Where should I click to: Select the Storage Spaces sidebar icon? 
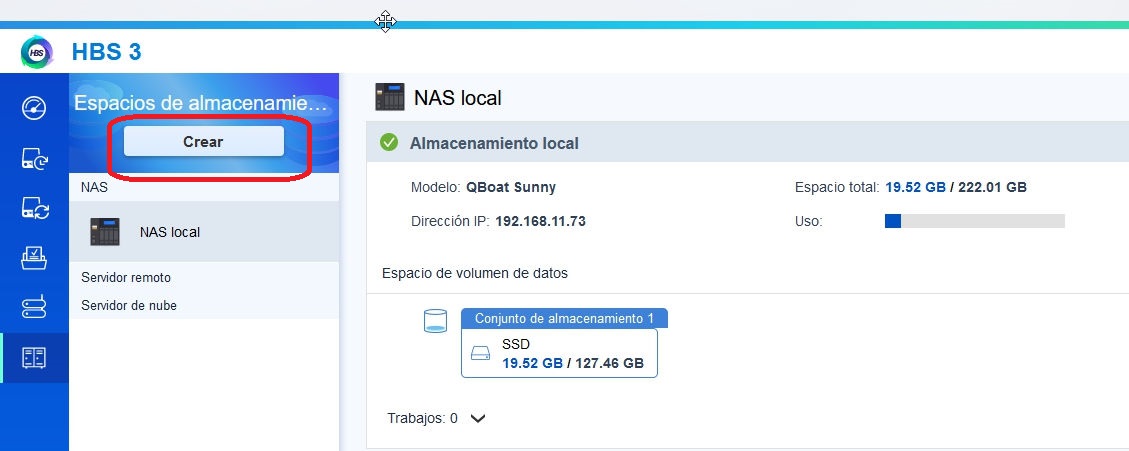tap(34, 357)
